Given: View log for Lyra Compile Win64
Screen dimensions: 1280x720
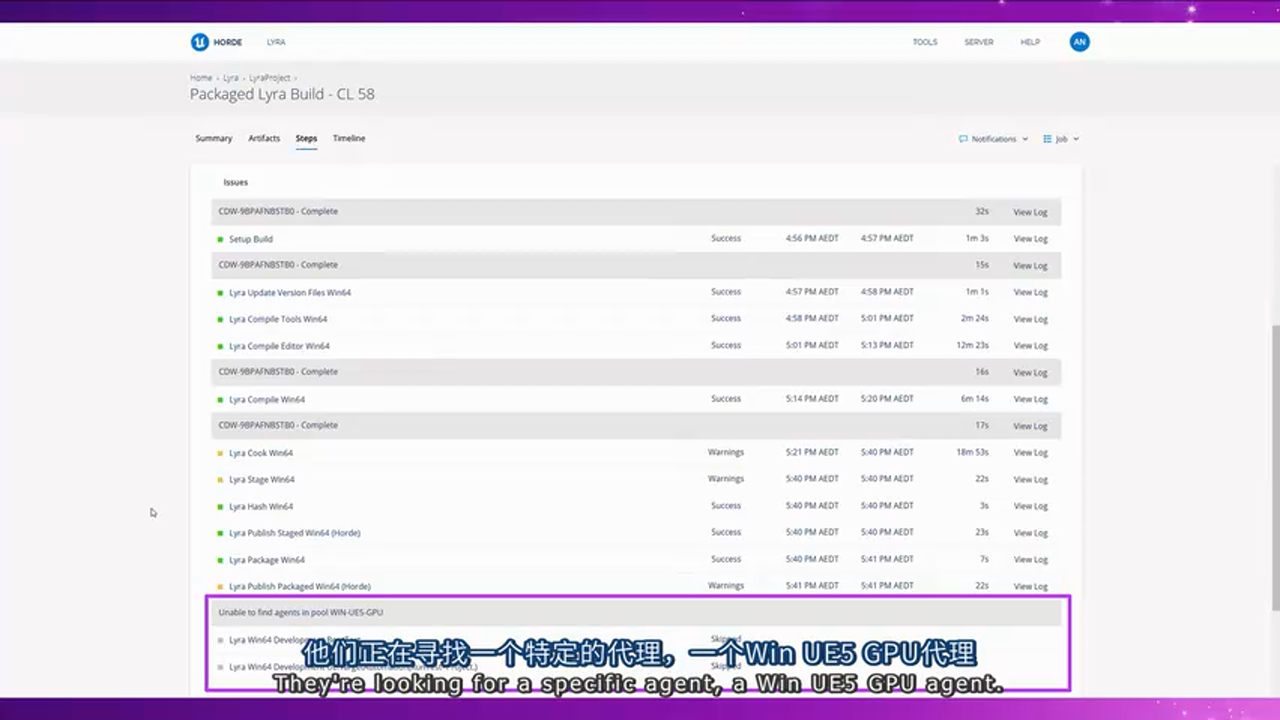Looking at the screenshot, I should [1030, 399].
